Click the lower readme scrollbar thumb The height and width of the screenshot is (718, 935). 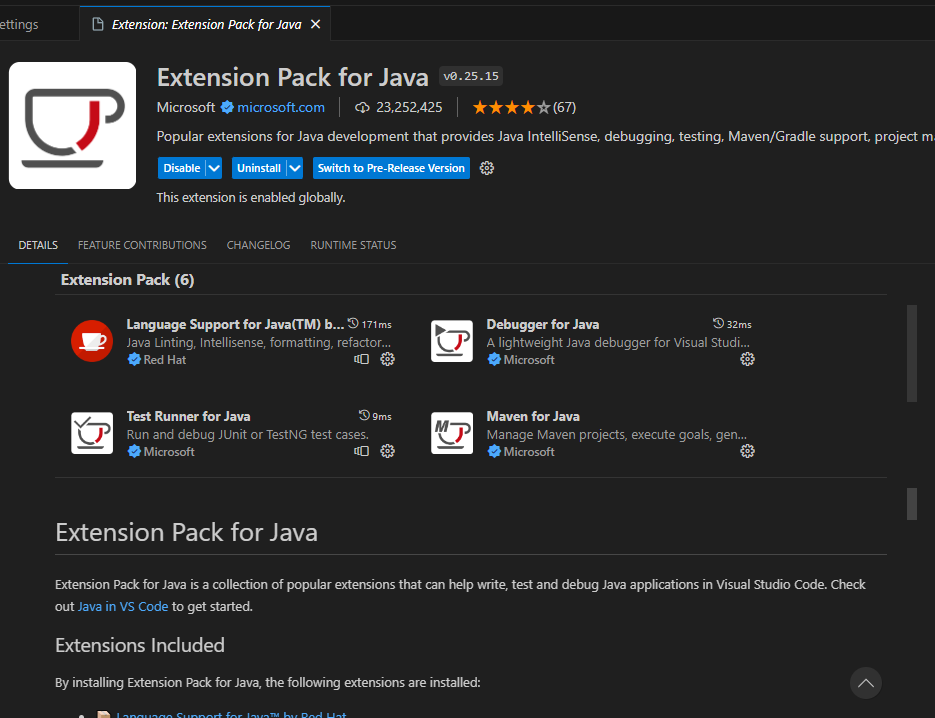tap(911, 505)
